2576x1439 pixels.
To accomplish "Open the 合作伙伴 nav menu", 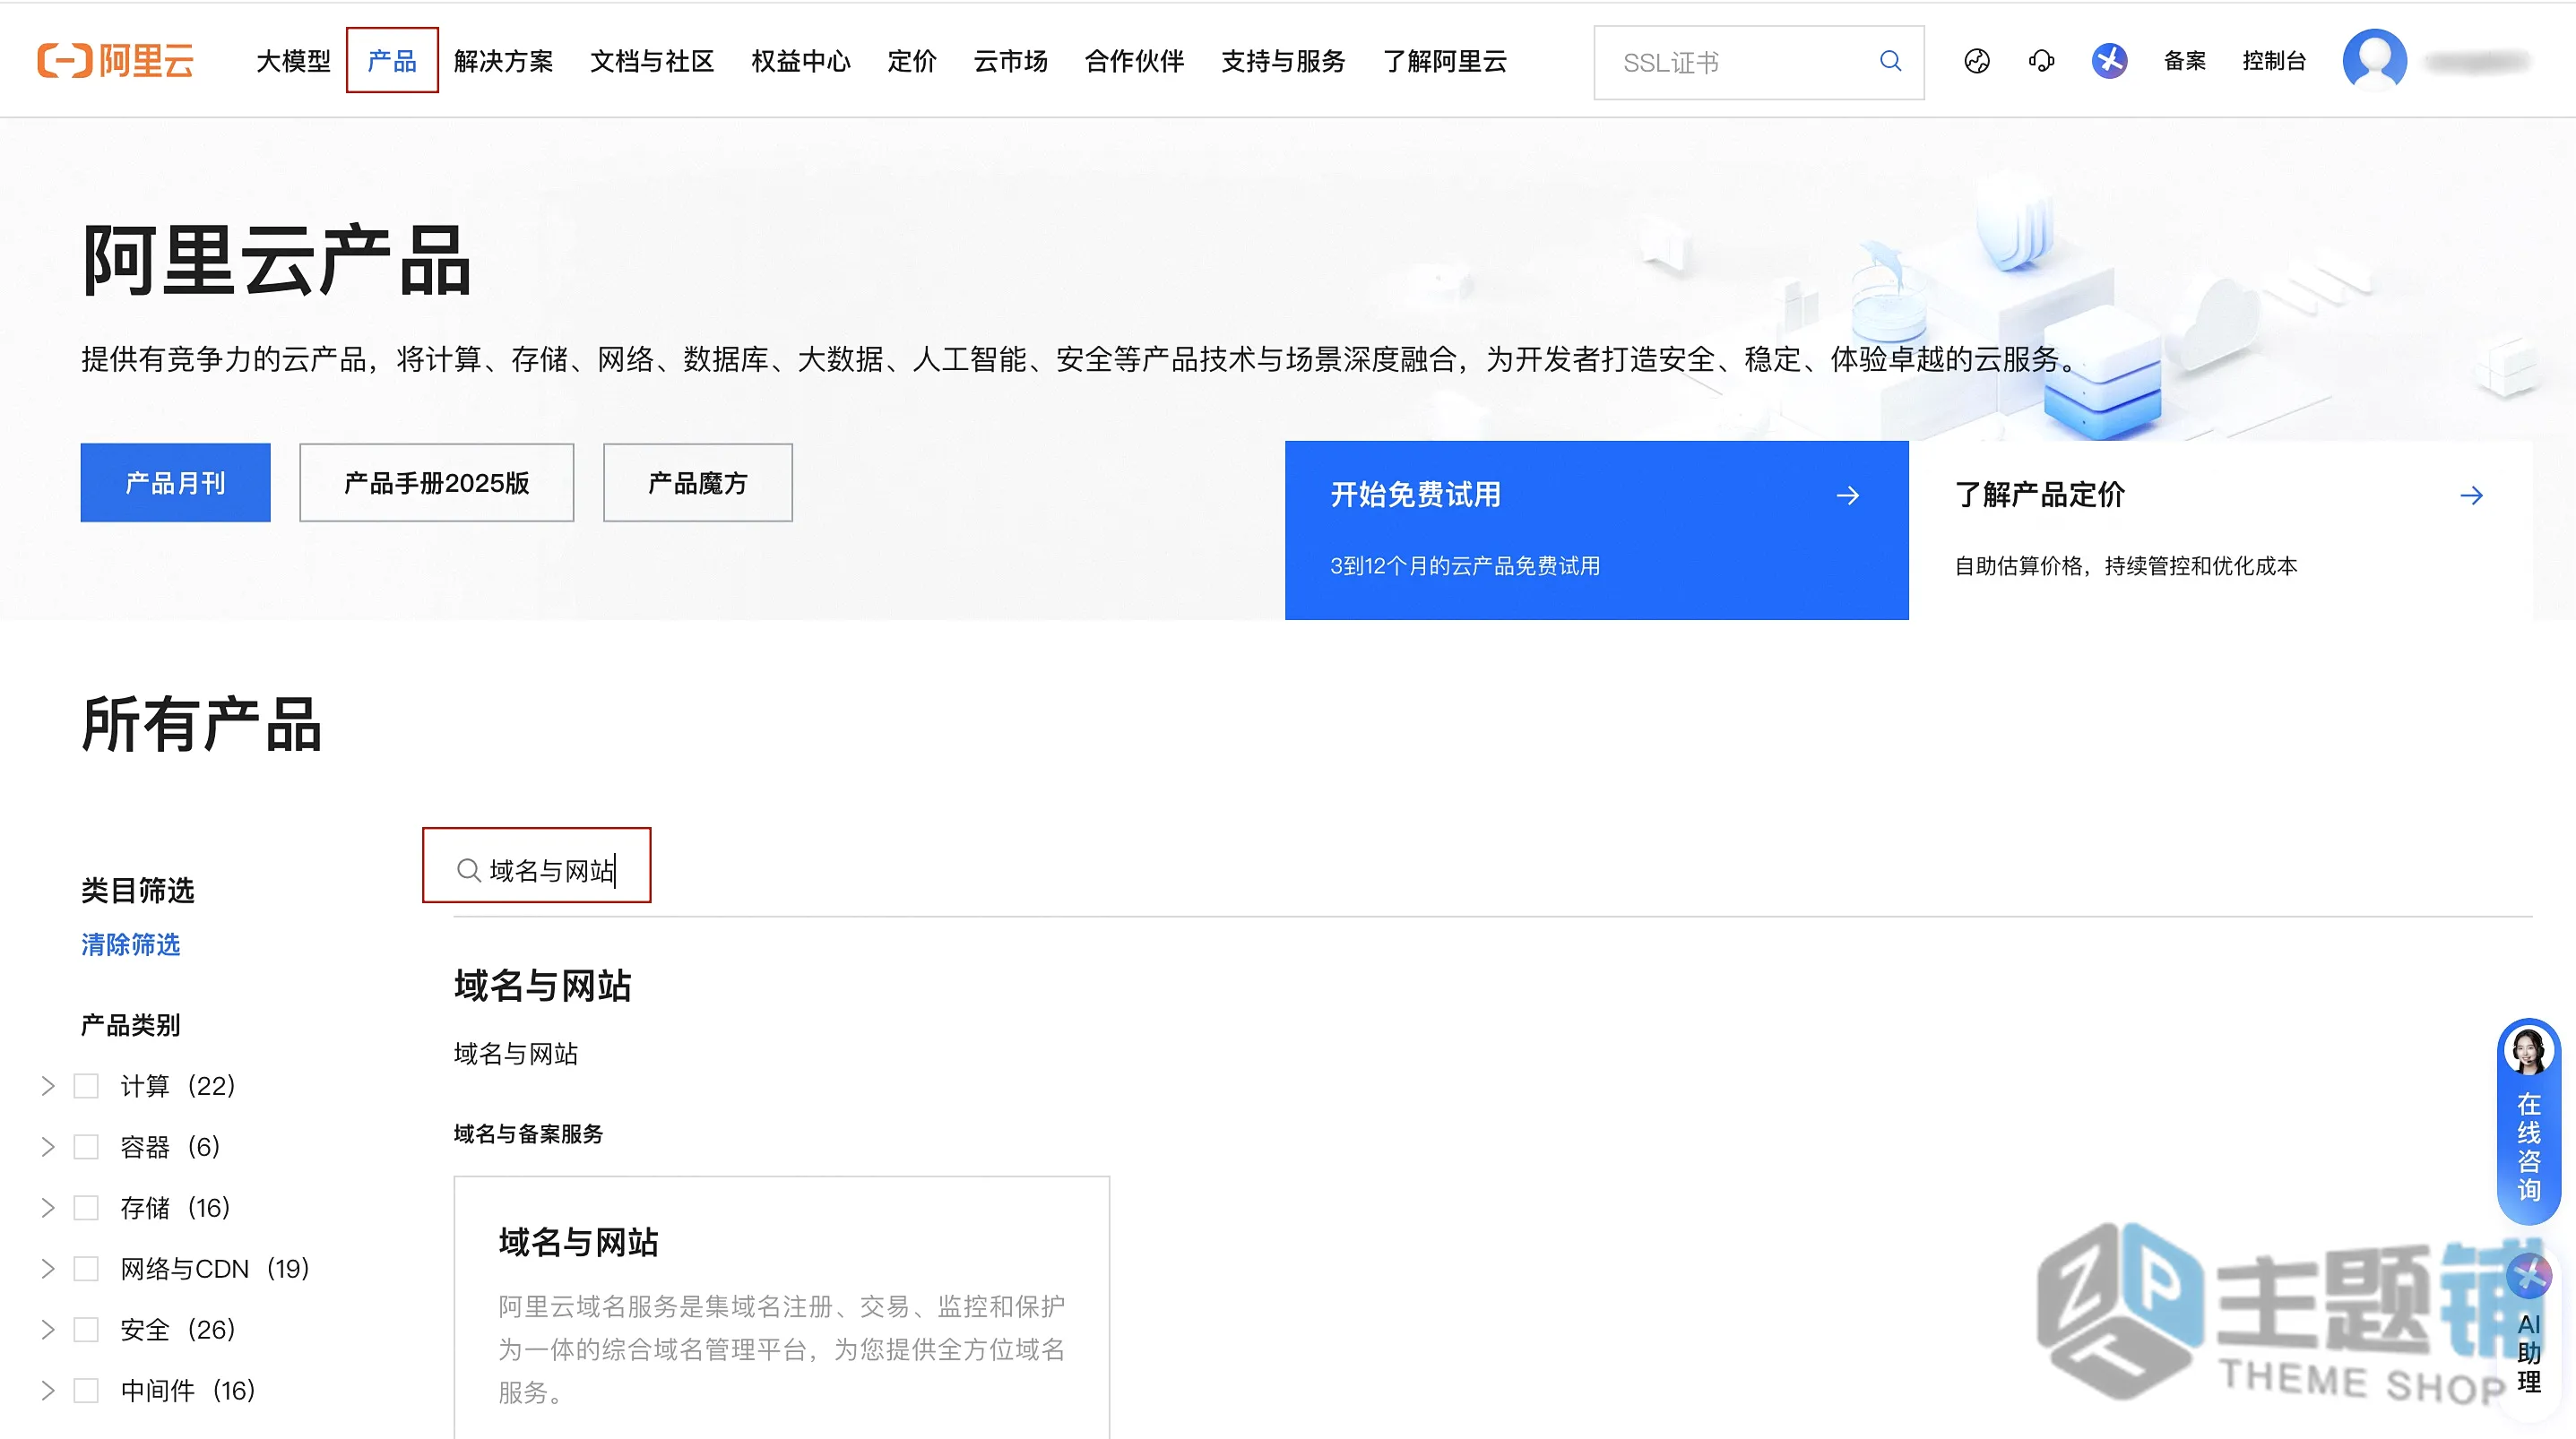I will [1135, 61].
